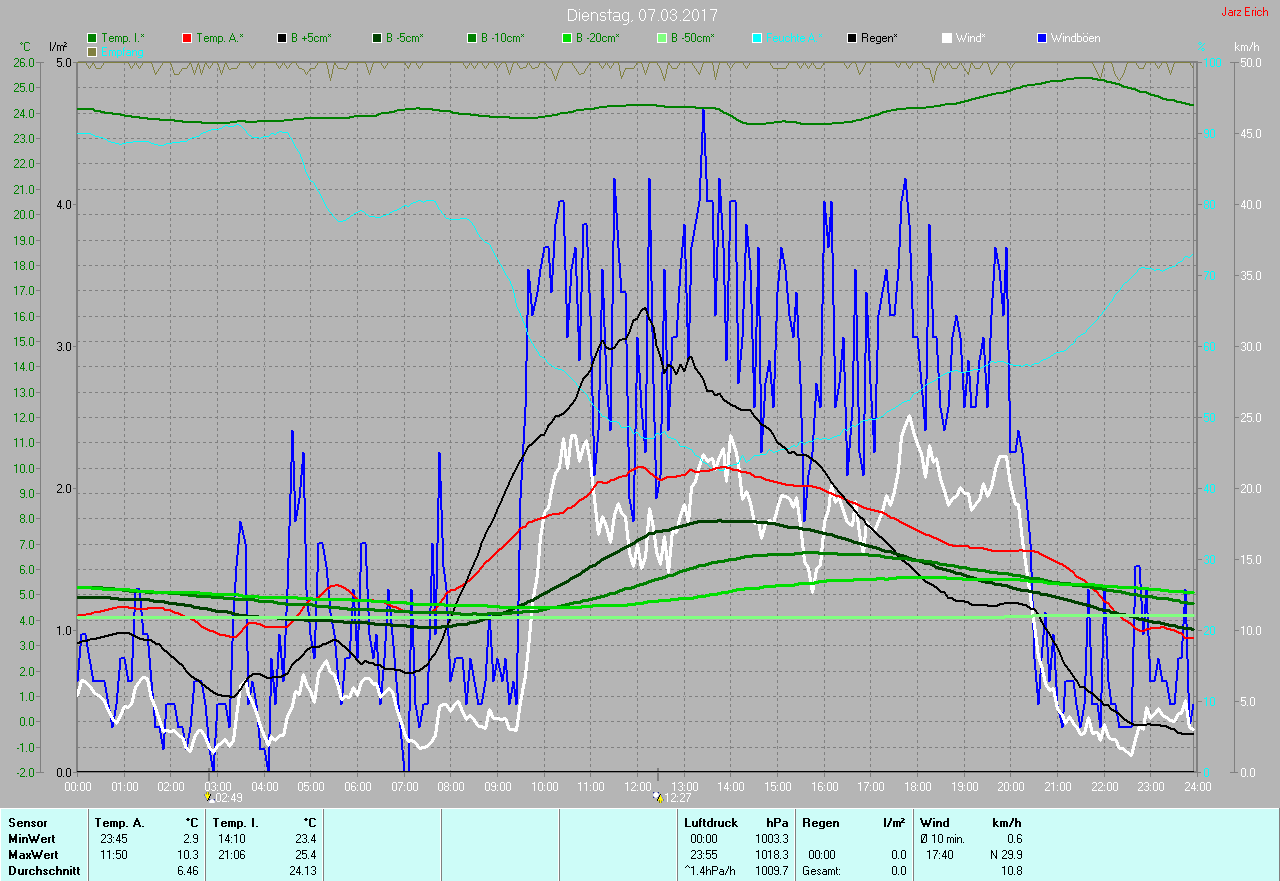The height and width of the screenshot is (881, 1280).
Task: Click the 12:27 marker icon on time axis
Action: point(657,797)
